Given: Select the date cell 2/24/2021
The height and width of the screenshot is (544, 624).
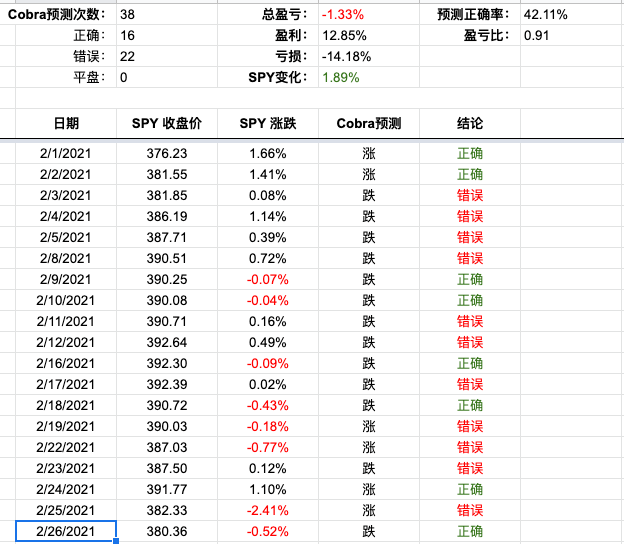Looking at the screenshot, I should pos(66,489).
